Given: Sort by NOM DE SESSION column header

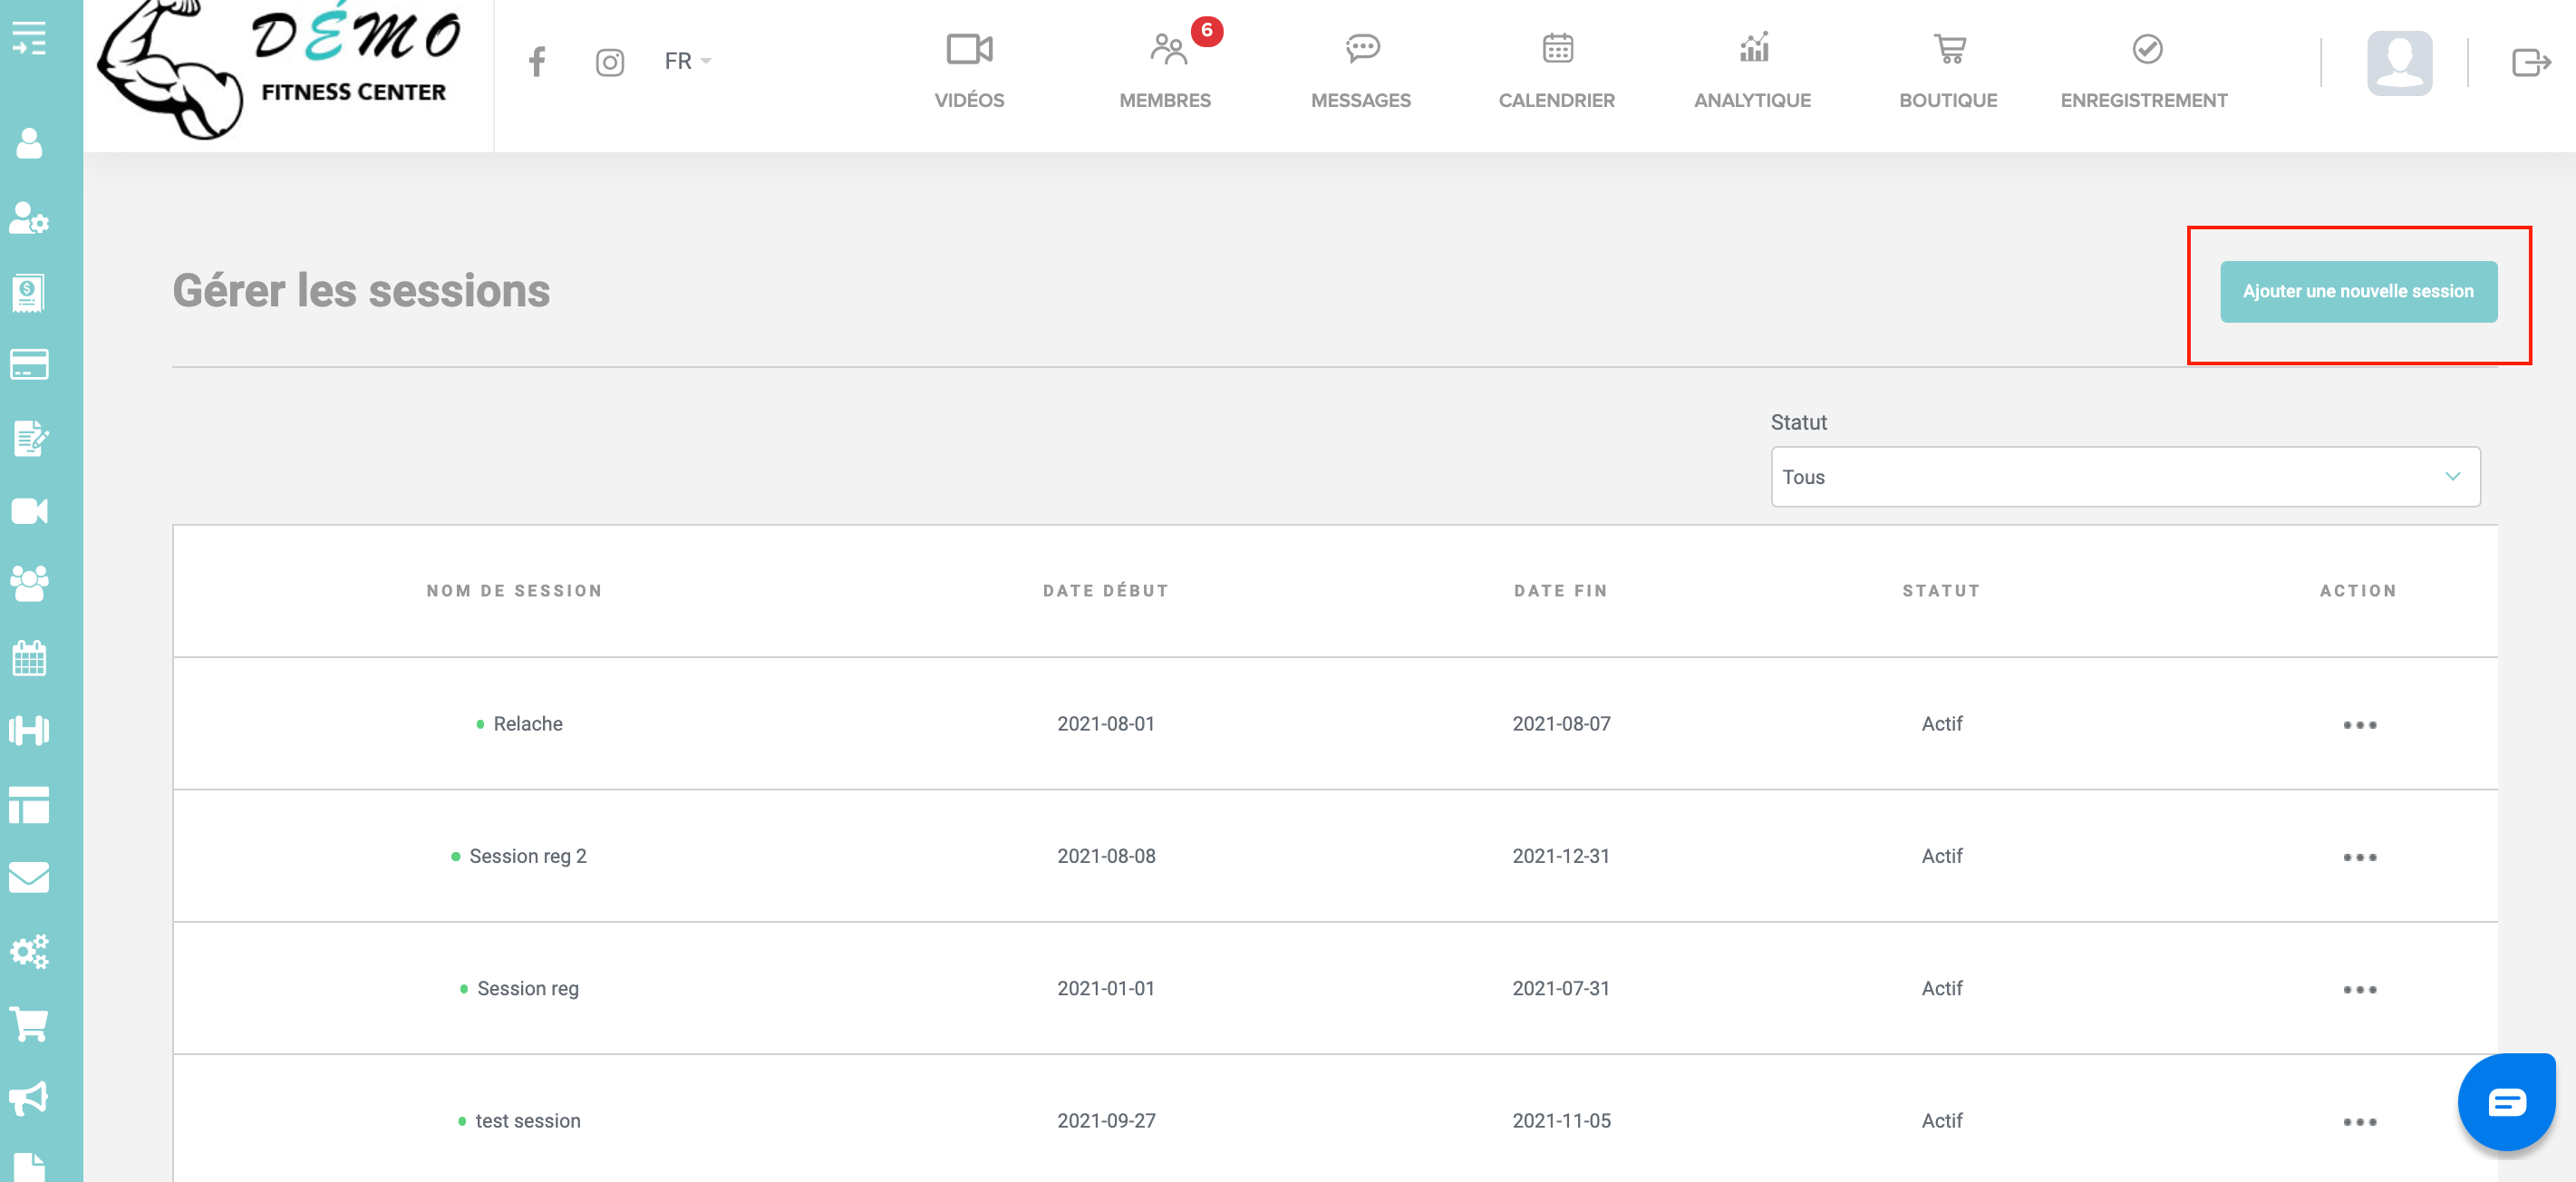Looking at the screenshot, I should pos(515,591).
